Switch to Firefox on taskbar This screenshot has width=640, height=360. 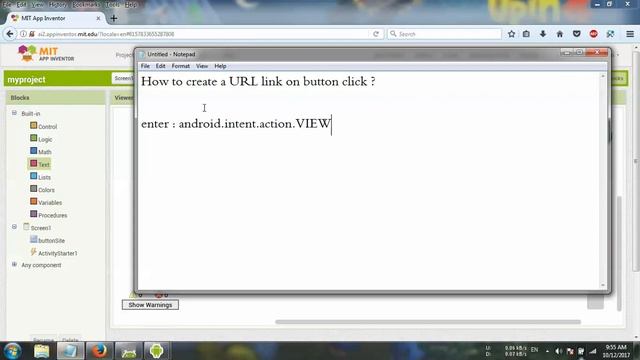click(x=99, y=351)
